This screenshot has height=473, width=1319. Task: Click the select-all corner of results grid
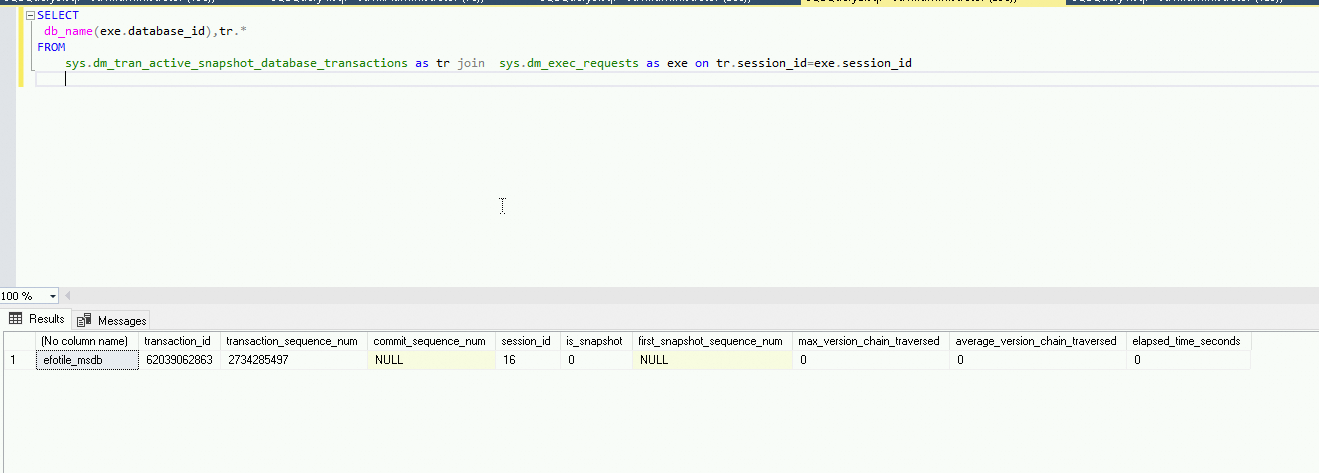coord(18,341)
